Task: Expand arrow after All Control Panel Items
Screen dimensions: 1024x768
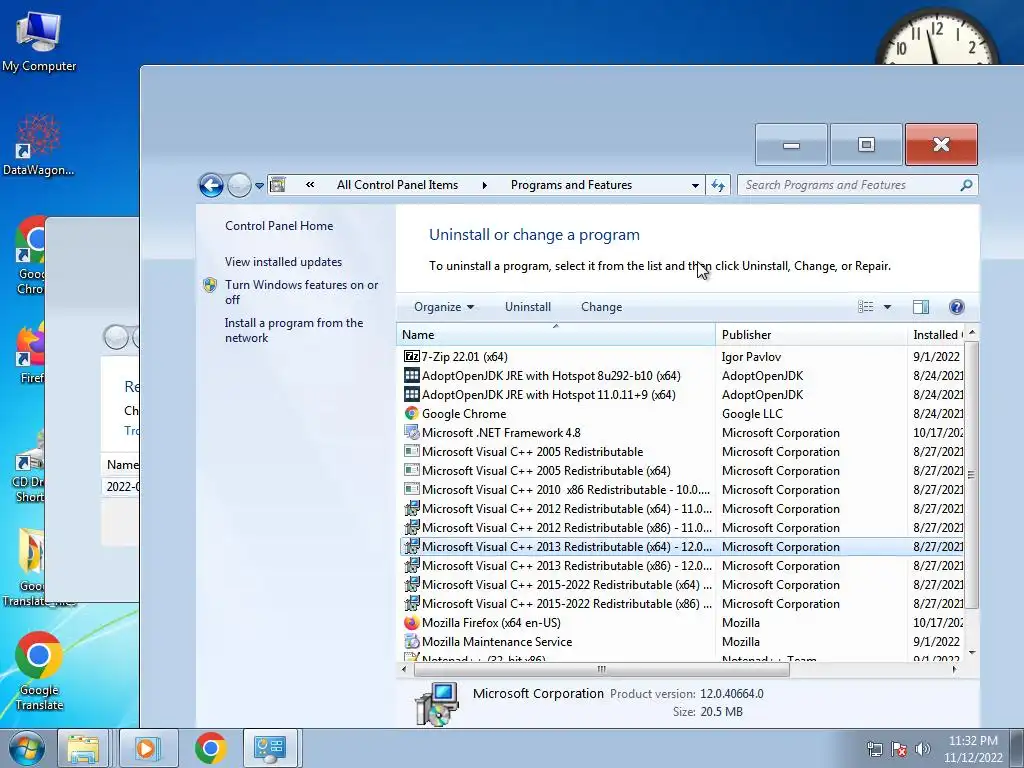Action: [x=485, y=185]
